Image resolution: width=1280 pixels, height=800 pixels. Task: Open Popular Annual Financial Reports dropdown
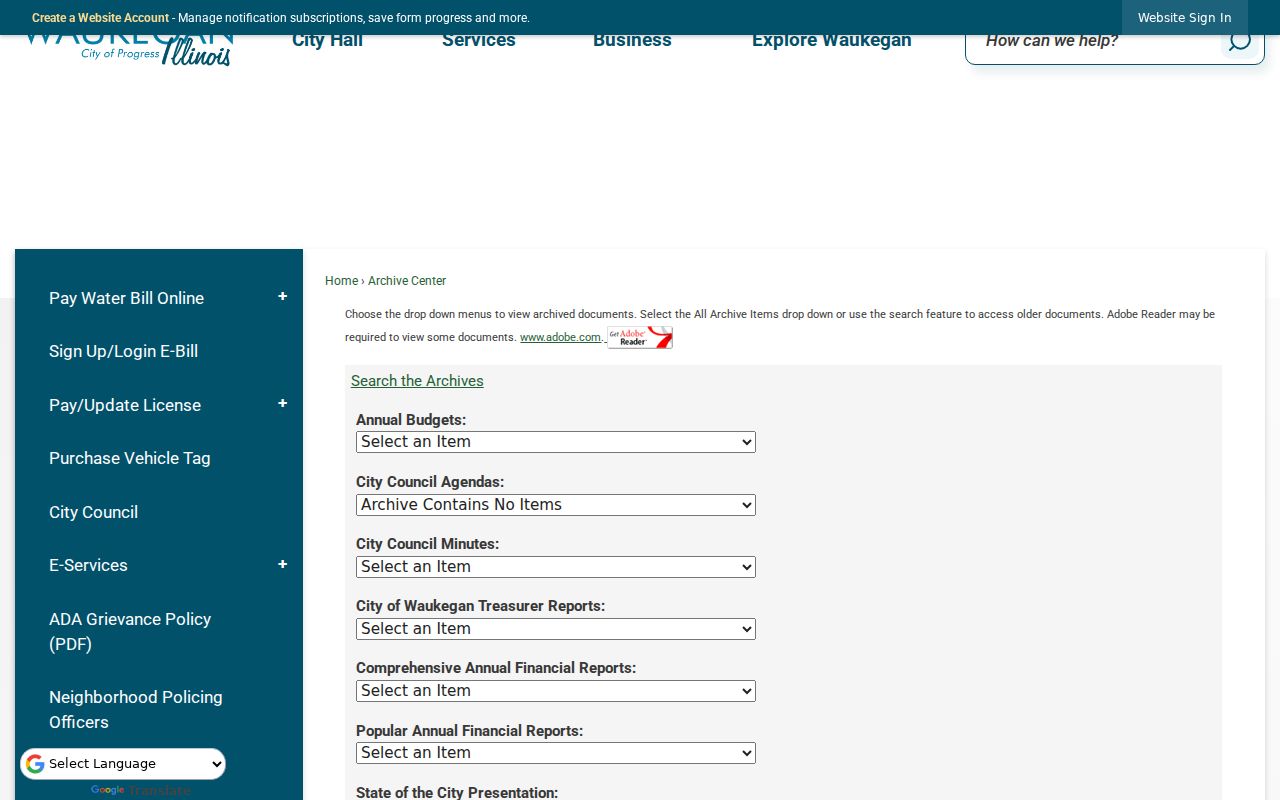point(556,753)
